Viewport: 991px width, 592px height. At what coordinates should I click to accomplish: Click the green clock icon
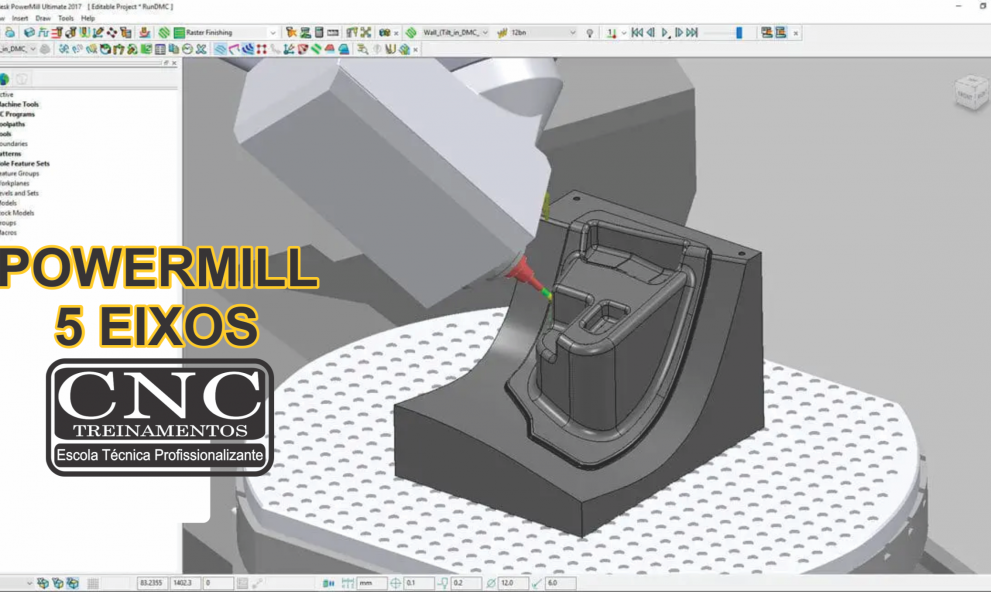point(188,49)
